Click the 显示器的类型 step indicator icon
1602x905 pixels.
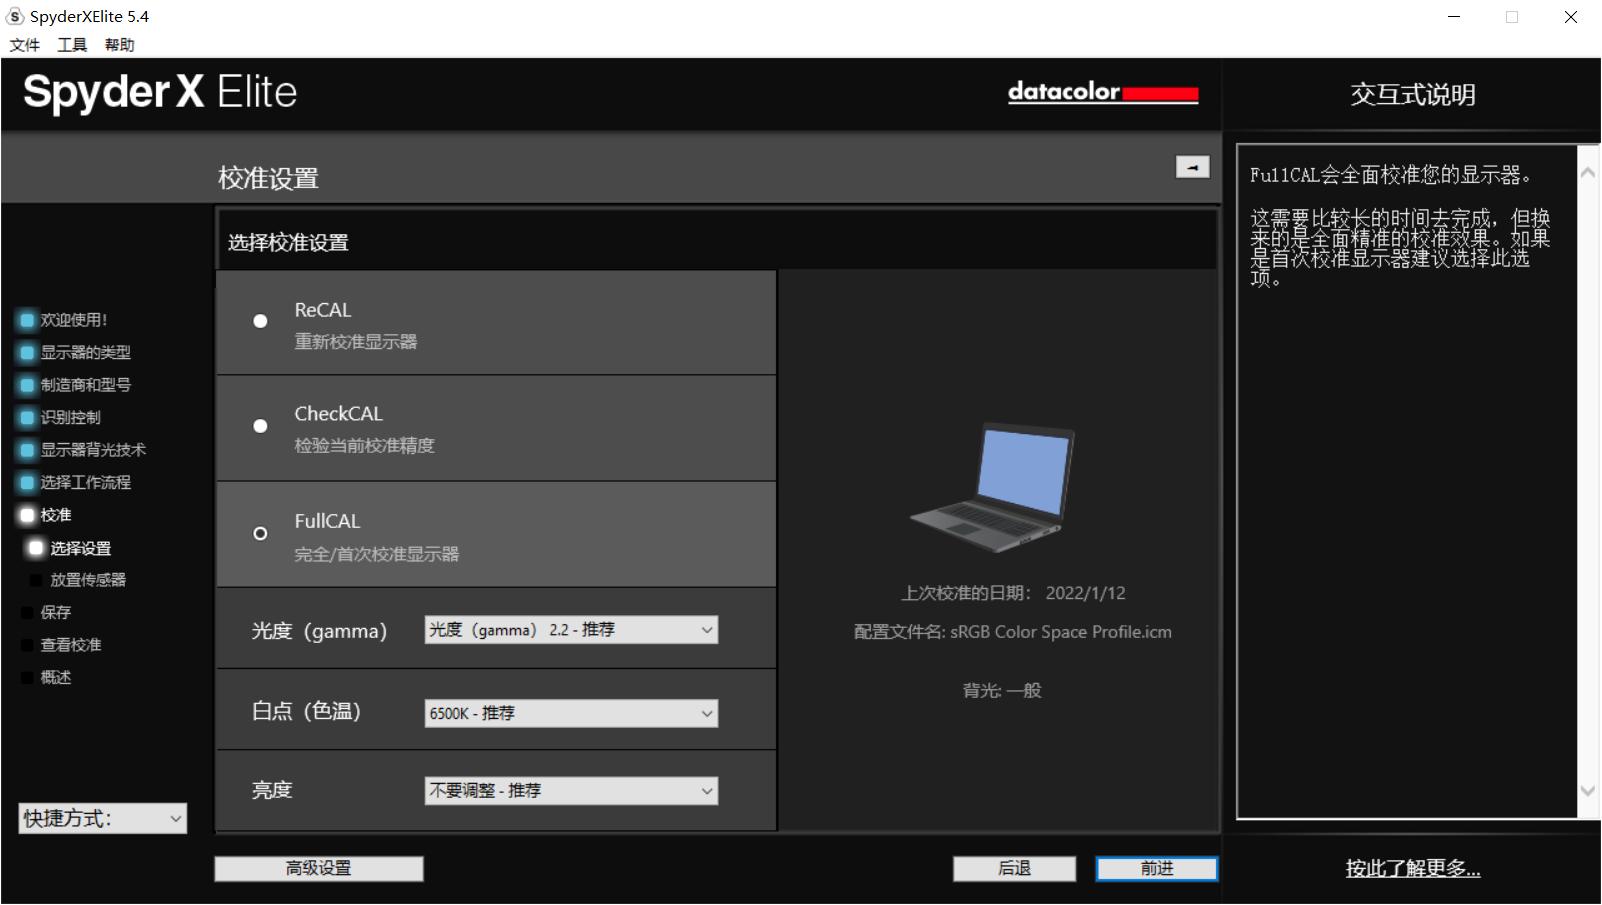[x=27, y=353]
